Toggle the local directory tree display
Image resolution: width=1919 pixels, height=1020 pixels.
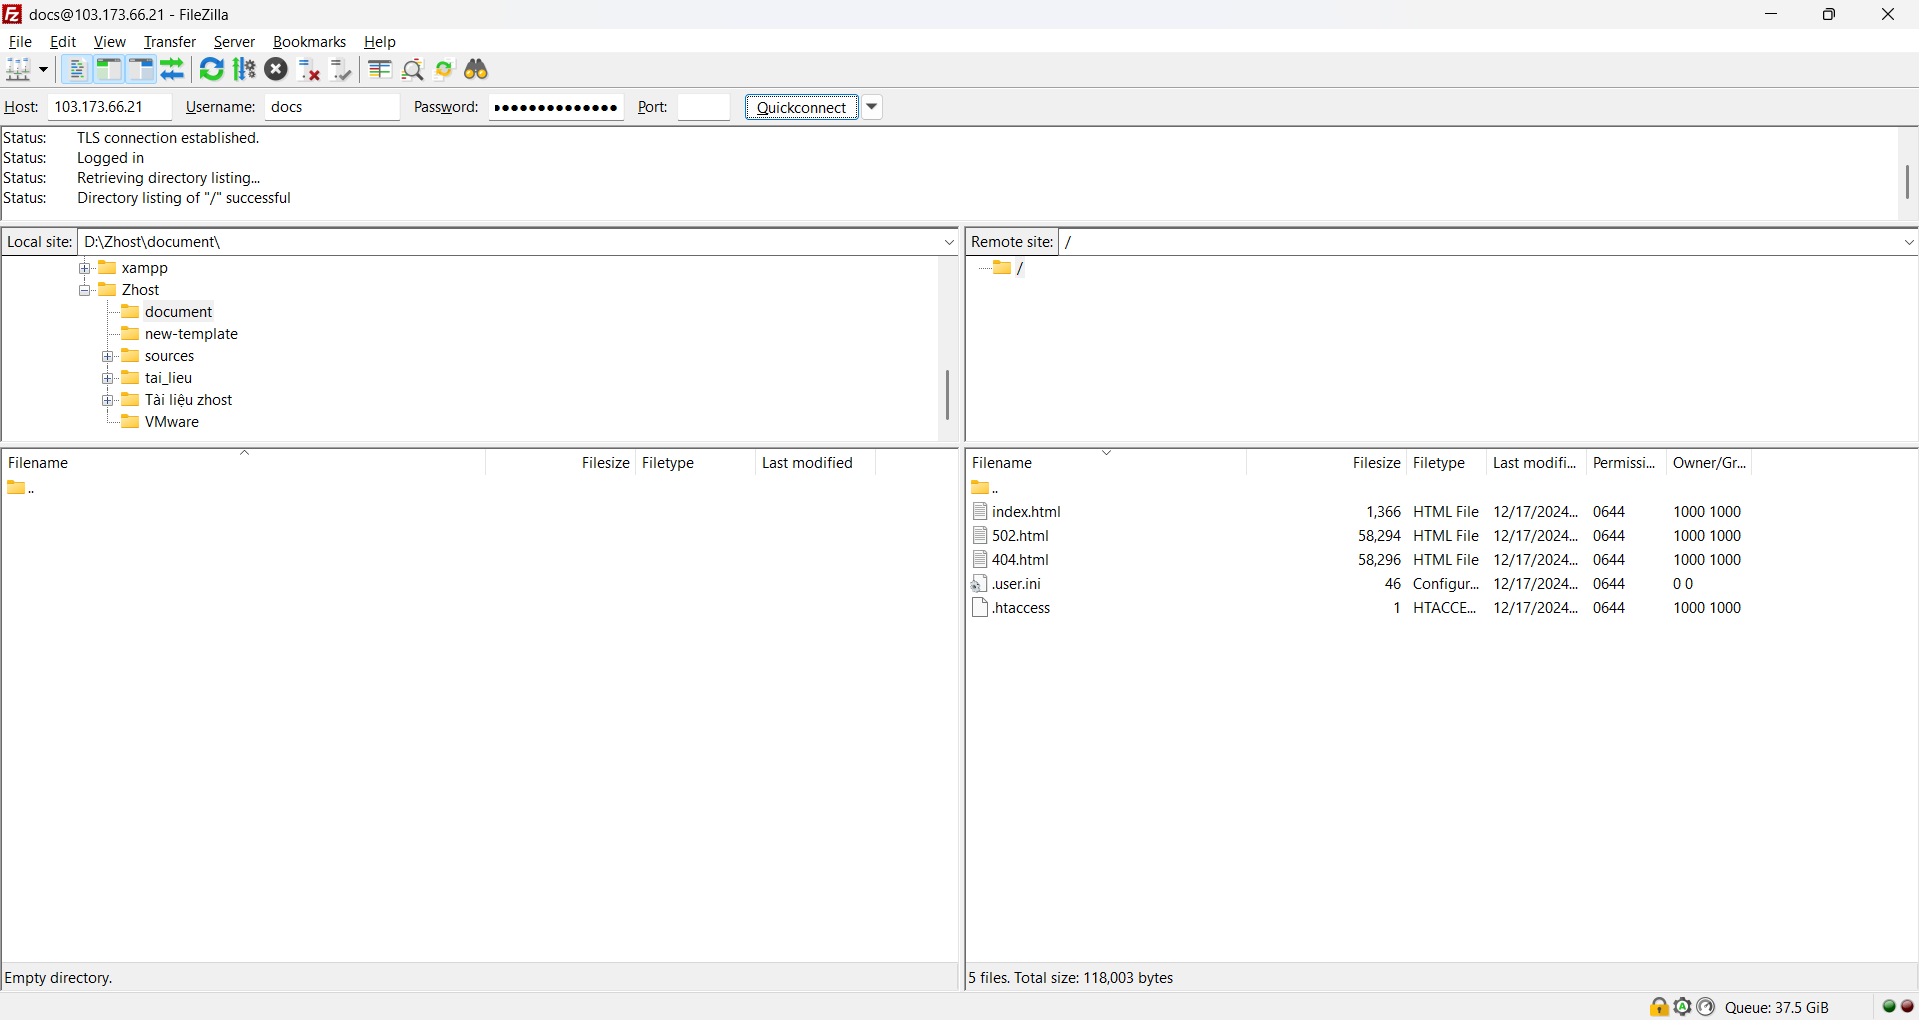(108, 69)
